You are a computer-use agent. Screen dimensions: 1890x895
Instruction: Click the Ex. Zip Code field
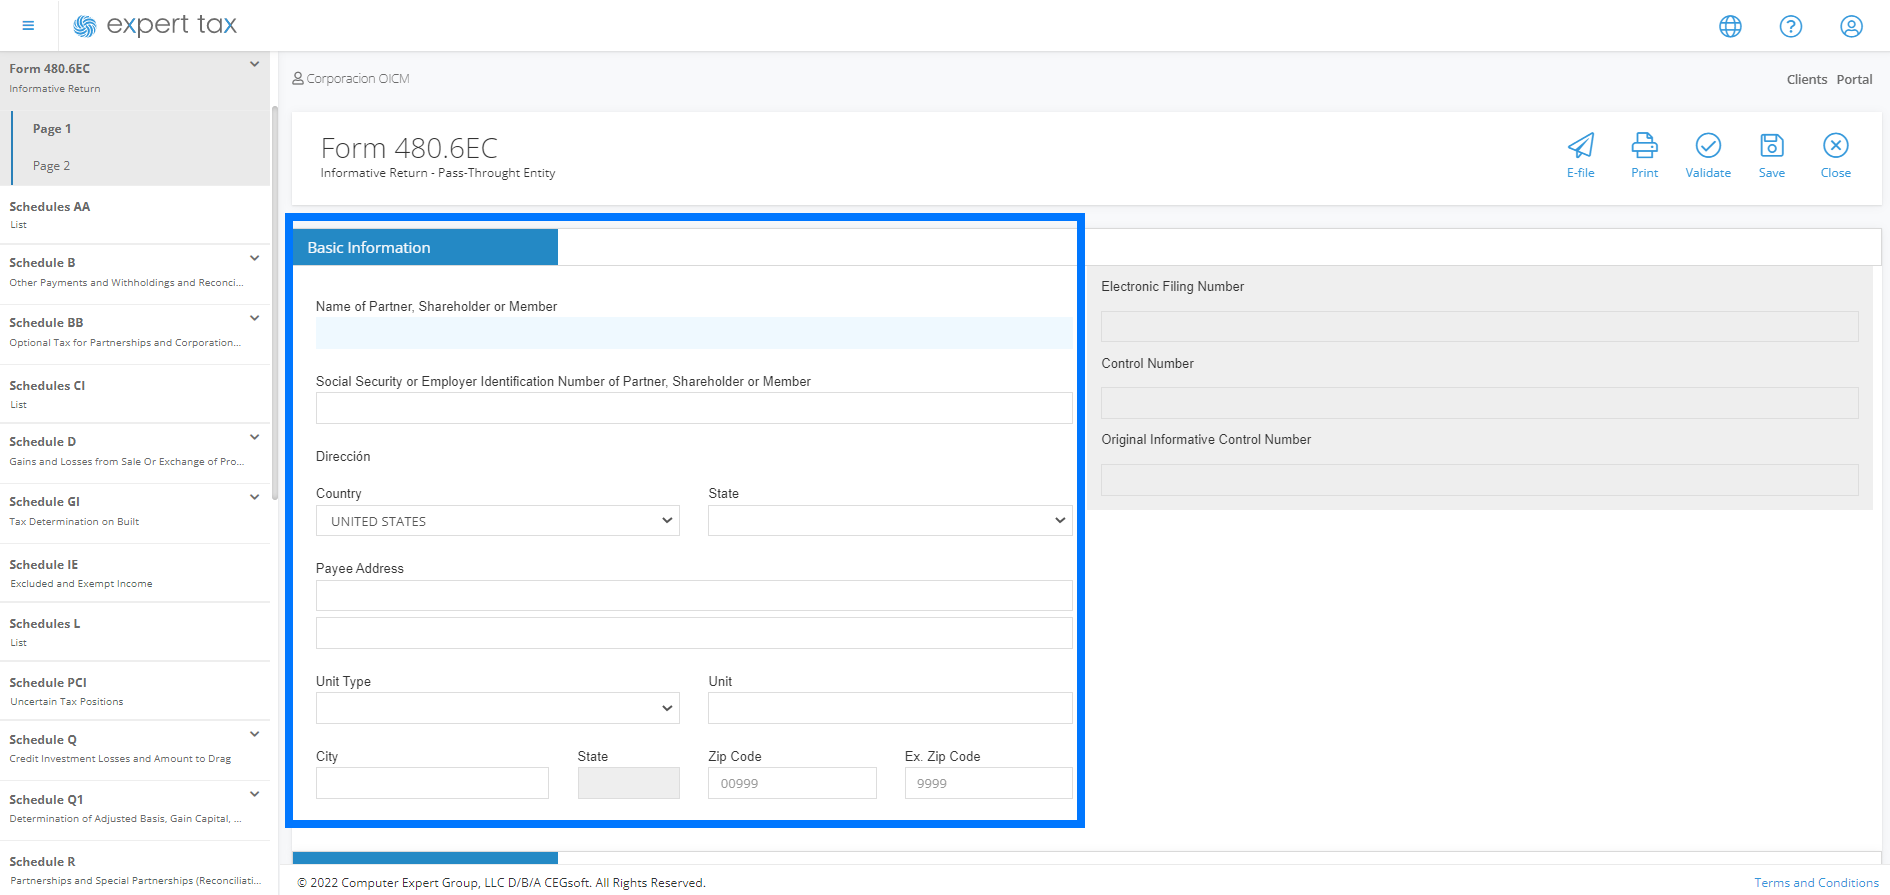(988, 783)
